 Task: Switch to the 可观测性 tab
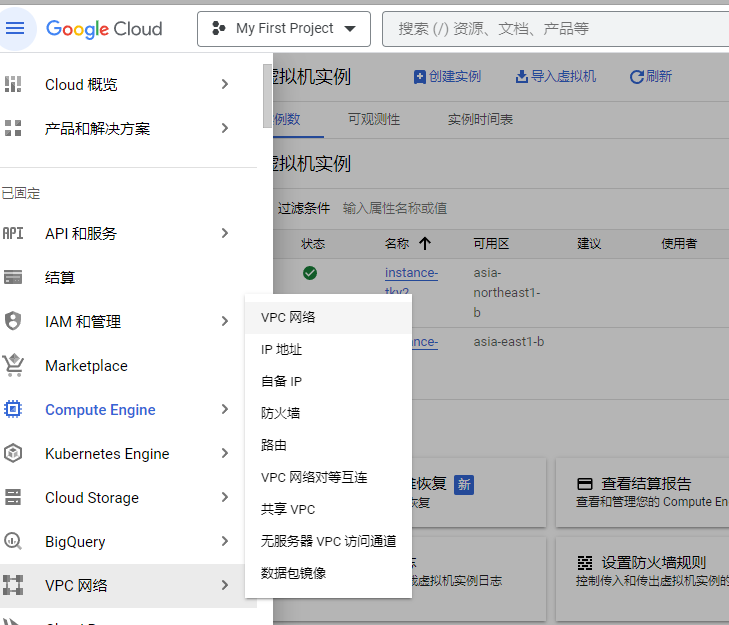374,119
